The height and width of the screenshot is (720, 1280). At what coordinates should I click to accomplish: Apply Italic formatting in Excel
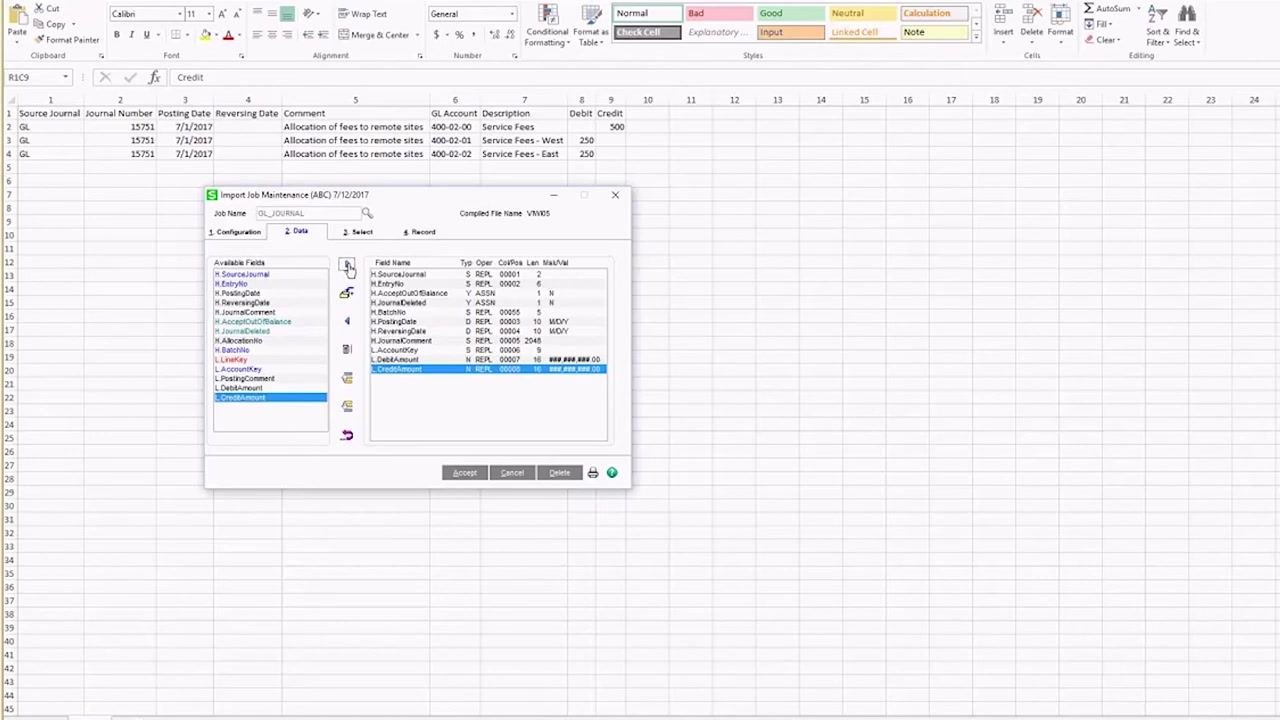click(x=131, y=34)
